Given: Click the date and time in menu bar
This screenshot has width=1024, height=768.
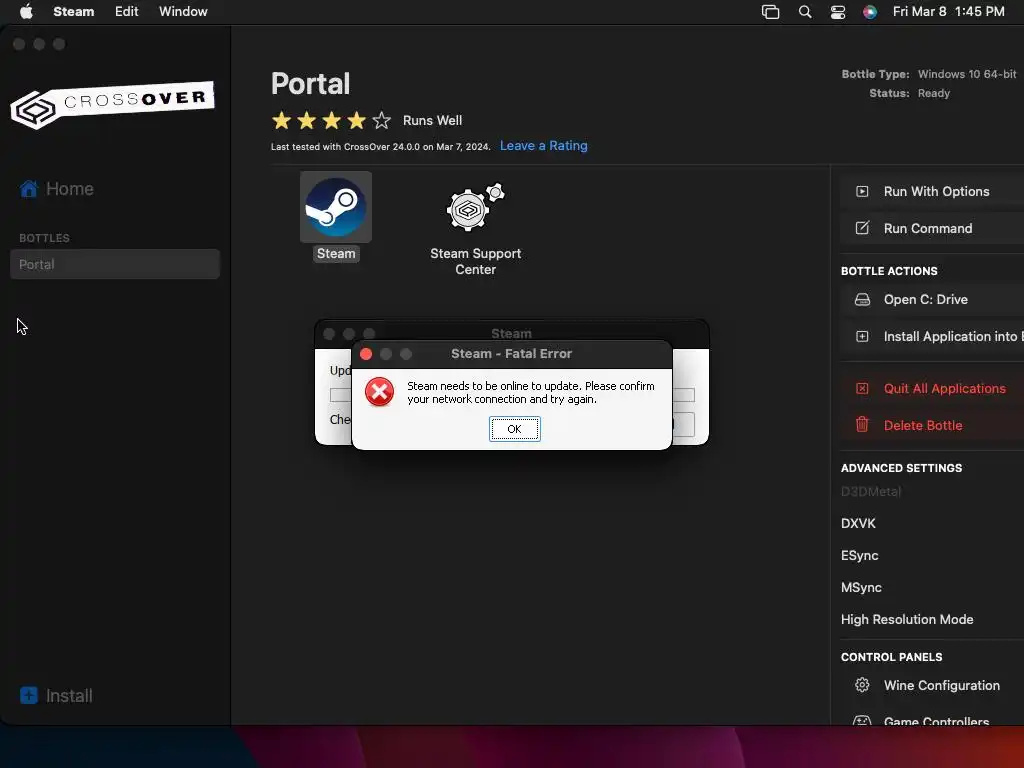Looking at the screenshot, I should [948, 11].
